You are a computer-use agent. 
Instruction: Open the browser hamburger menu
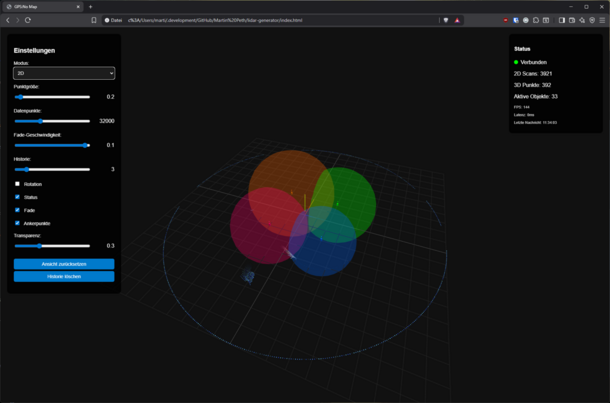602,20
